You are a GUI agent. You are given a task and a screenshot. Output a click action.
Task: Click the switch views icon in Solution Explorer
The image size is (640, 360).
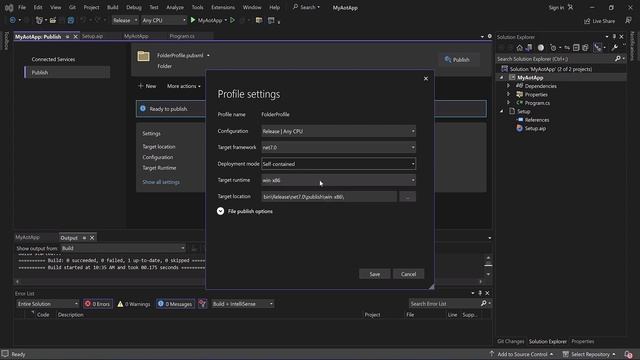tap(529, 48)
